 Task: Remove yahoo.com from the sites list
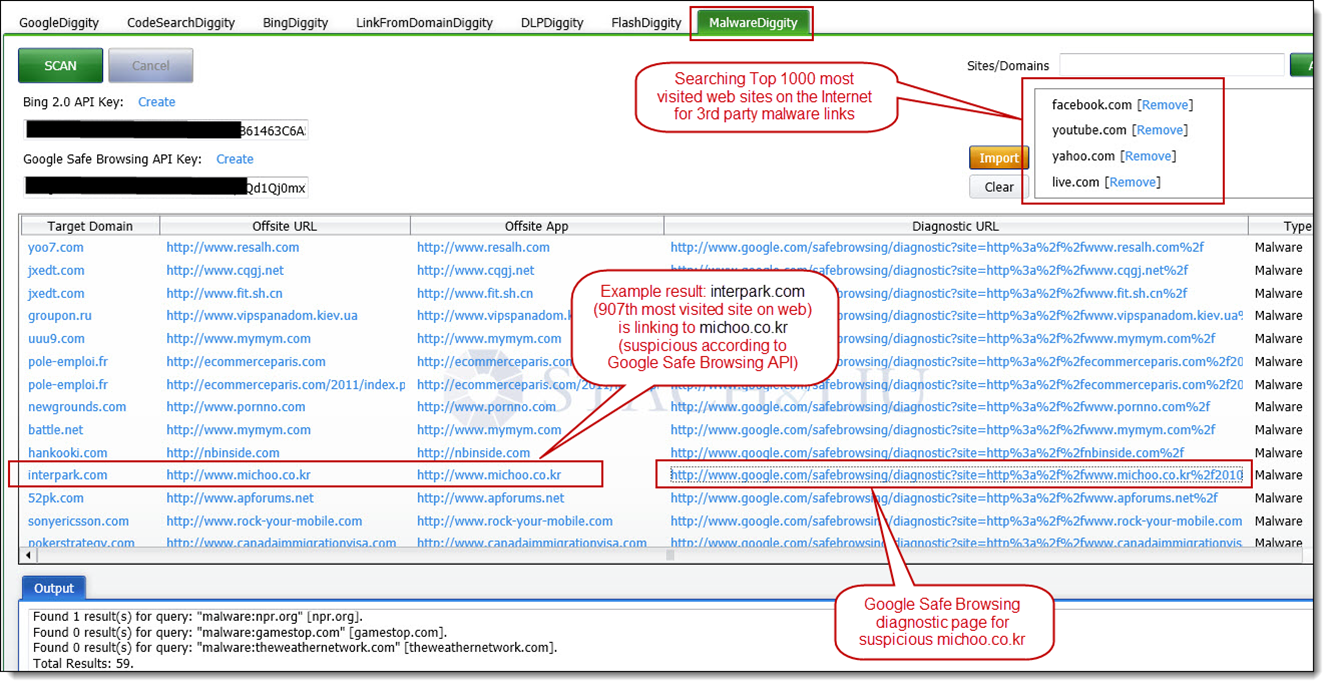(1148, 156)
